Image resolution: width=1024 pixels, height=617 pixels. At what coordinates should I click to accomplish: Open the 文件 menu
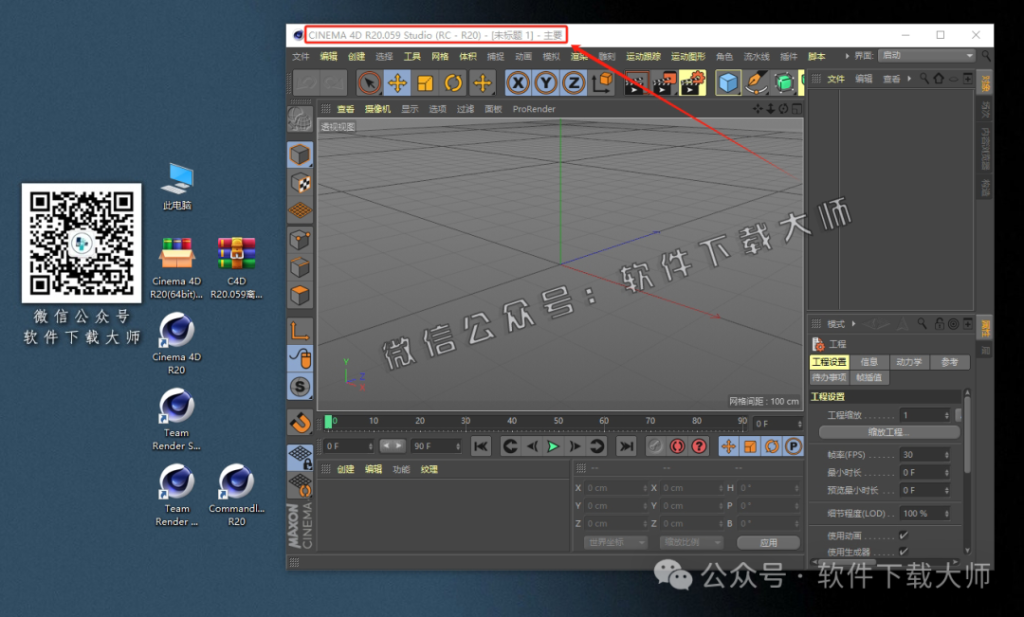300,57
